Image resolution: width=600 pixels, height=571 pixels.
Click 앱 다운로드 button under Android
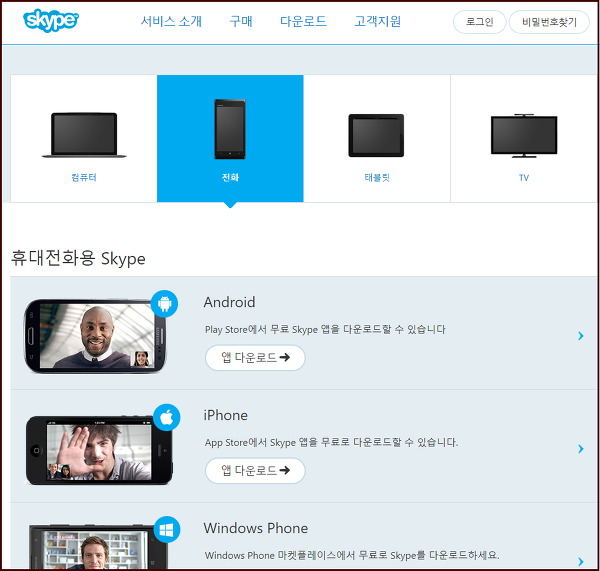coord(255,357)
